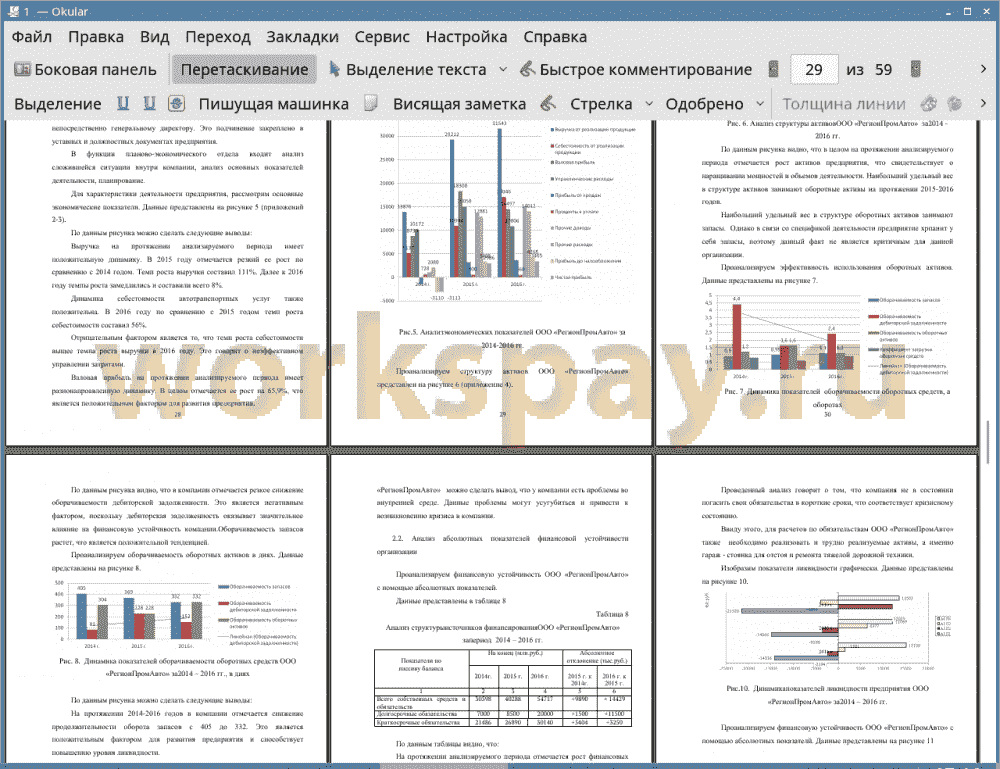Open the Справка menu

[x=555, y=37]
